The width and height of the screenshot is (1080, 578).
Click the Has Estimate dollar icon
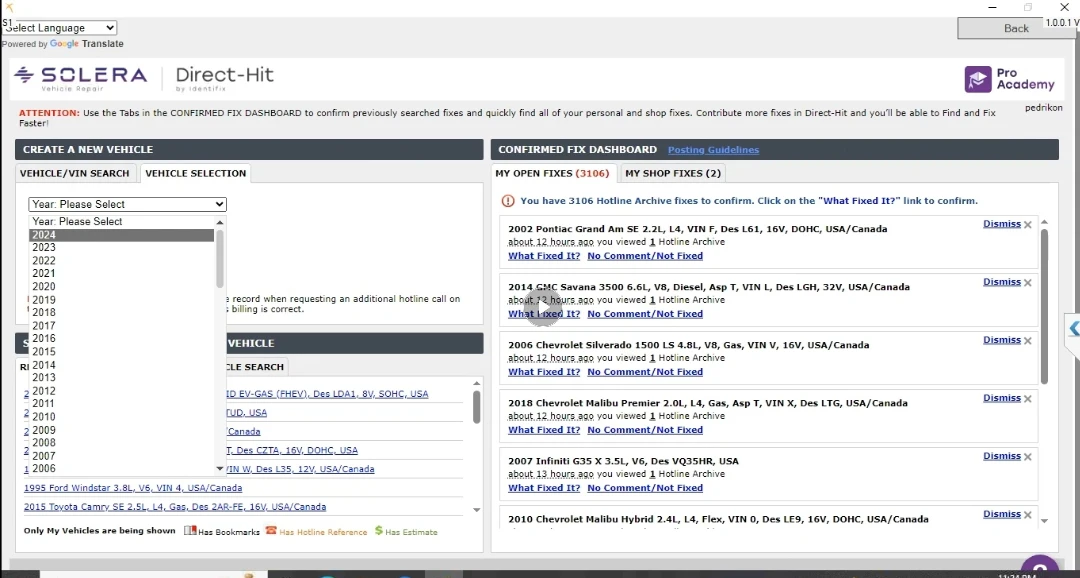[x=379, y=530]
